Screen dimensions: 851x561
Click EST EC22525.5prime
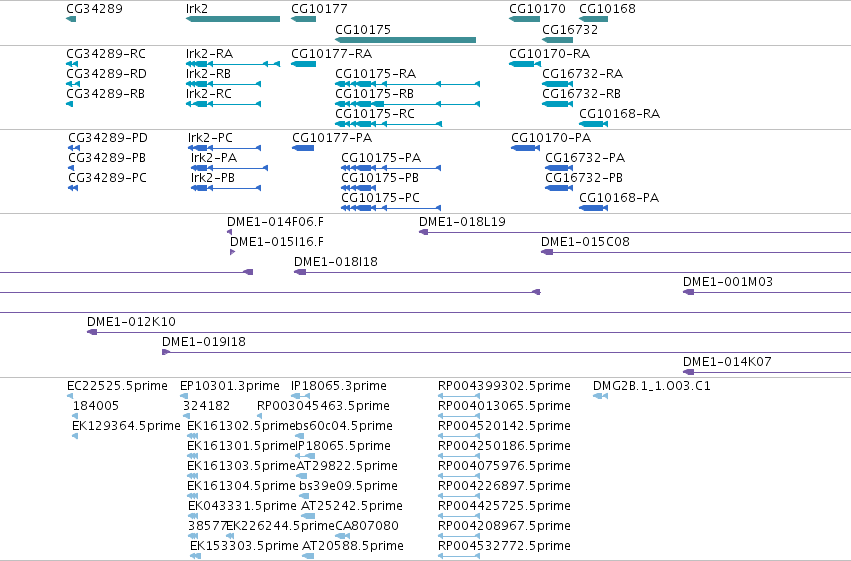click(117, 386)
